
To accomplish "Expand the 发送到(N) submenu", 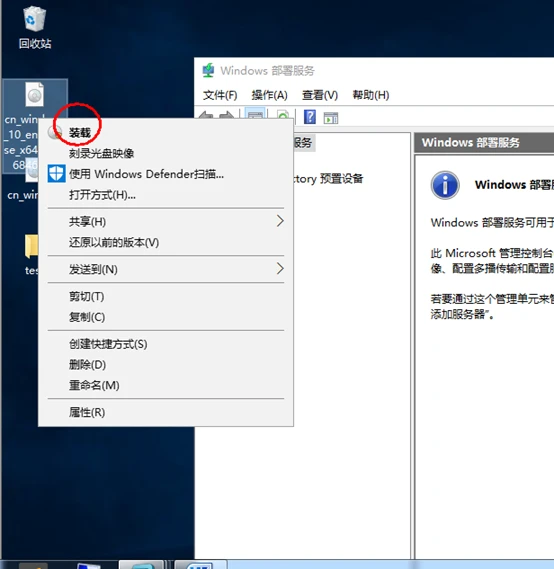I will (x=165, y=269).
